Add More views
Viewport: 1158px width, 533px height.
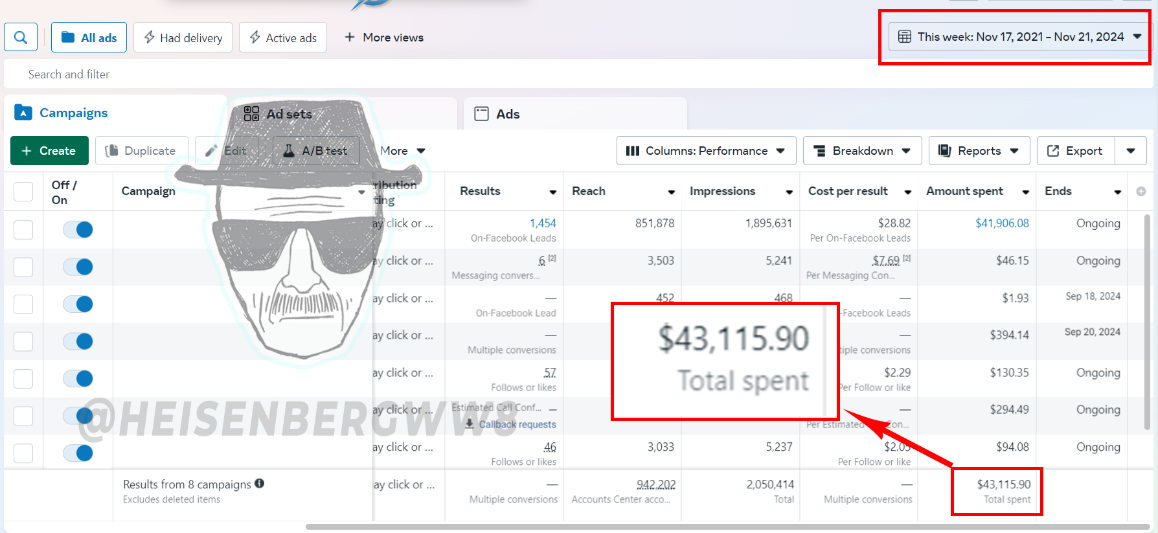point(384,37)
